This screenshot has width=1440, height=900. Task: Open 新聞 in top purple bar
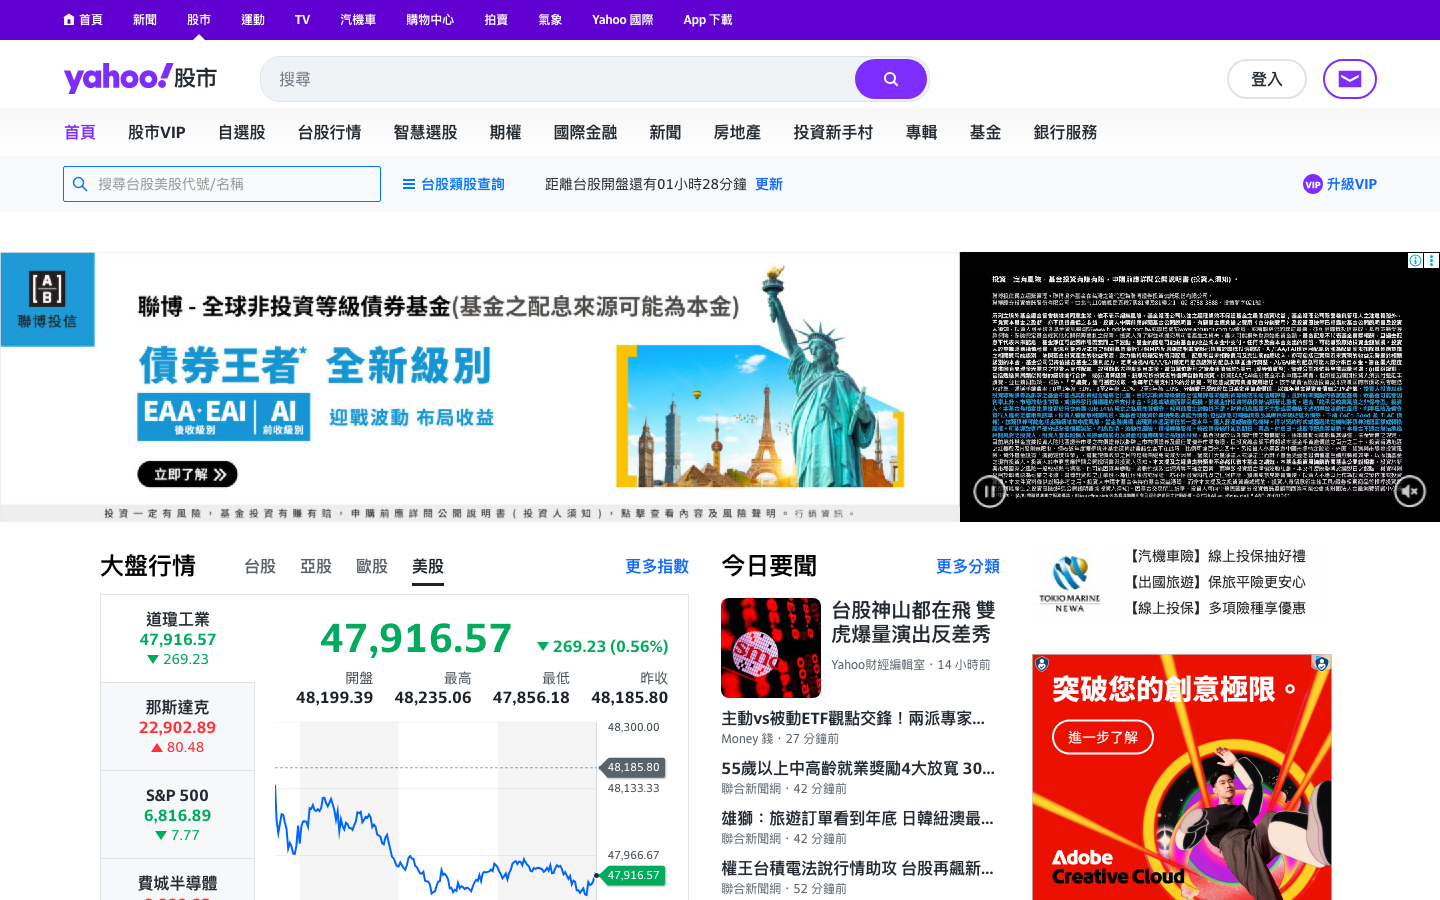point(145,19)
